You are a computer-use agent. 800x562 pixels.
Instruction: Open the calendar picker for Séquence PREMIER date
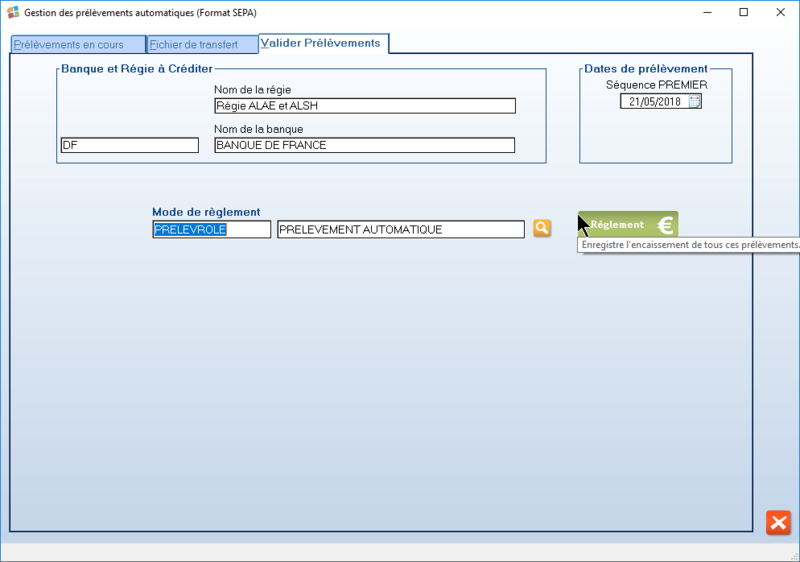(694, 101)
